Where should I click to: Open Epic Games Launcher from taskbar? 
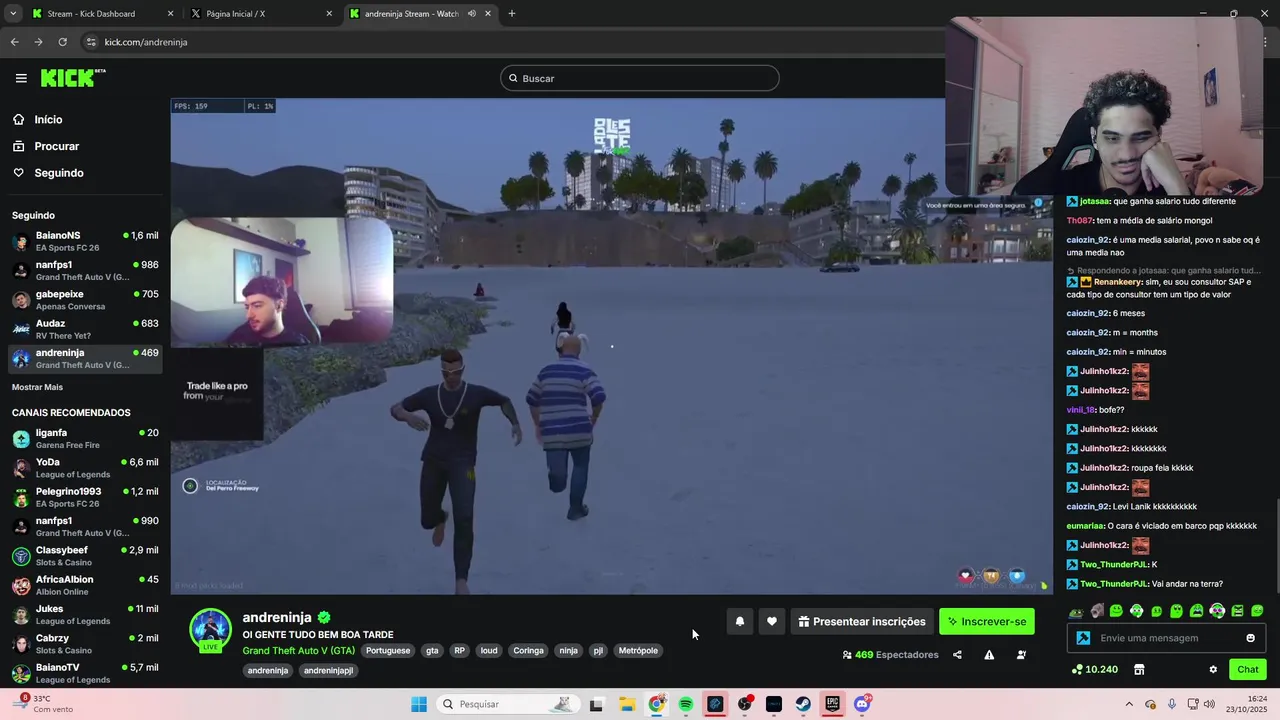[832, 704]
